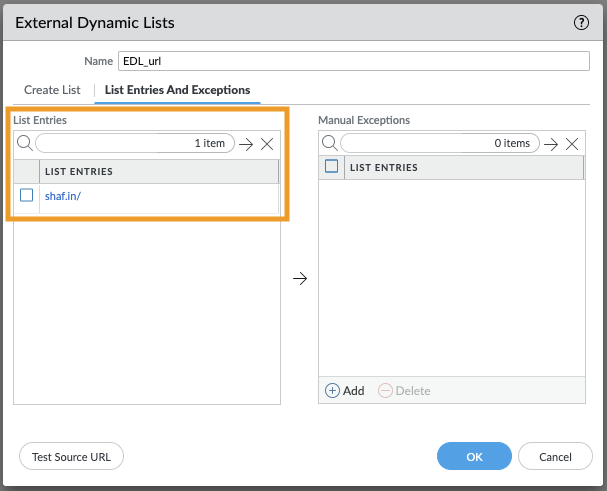607x491 pixels.
Task: Select the List Entries And Exceptions tab
Action: tap(178, 90)
